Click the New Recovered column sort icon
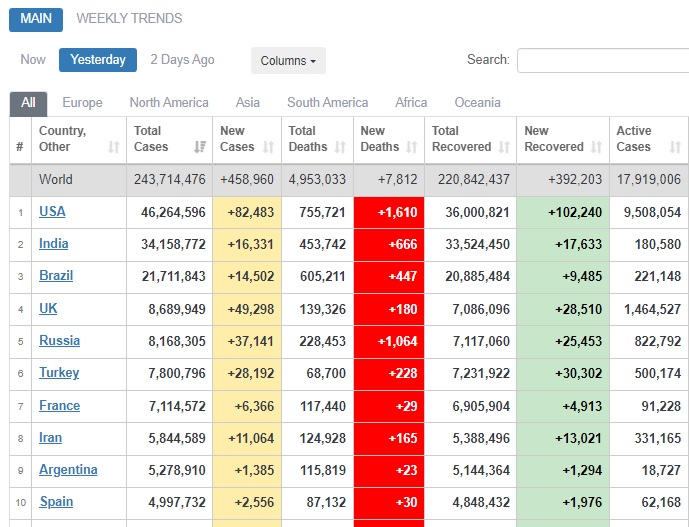Viewport: 689px width, 527px height. click(x=596, y=147)
